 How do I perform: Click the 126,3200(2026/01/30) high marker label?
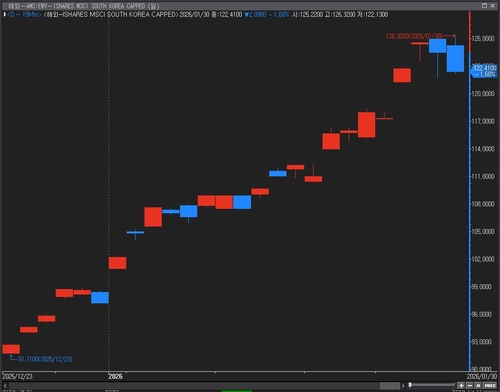(414, 36)
